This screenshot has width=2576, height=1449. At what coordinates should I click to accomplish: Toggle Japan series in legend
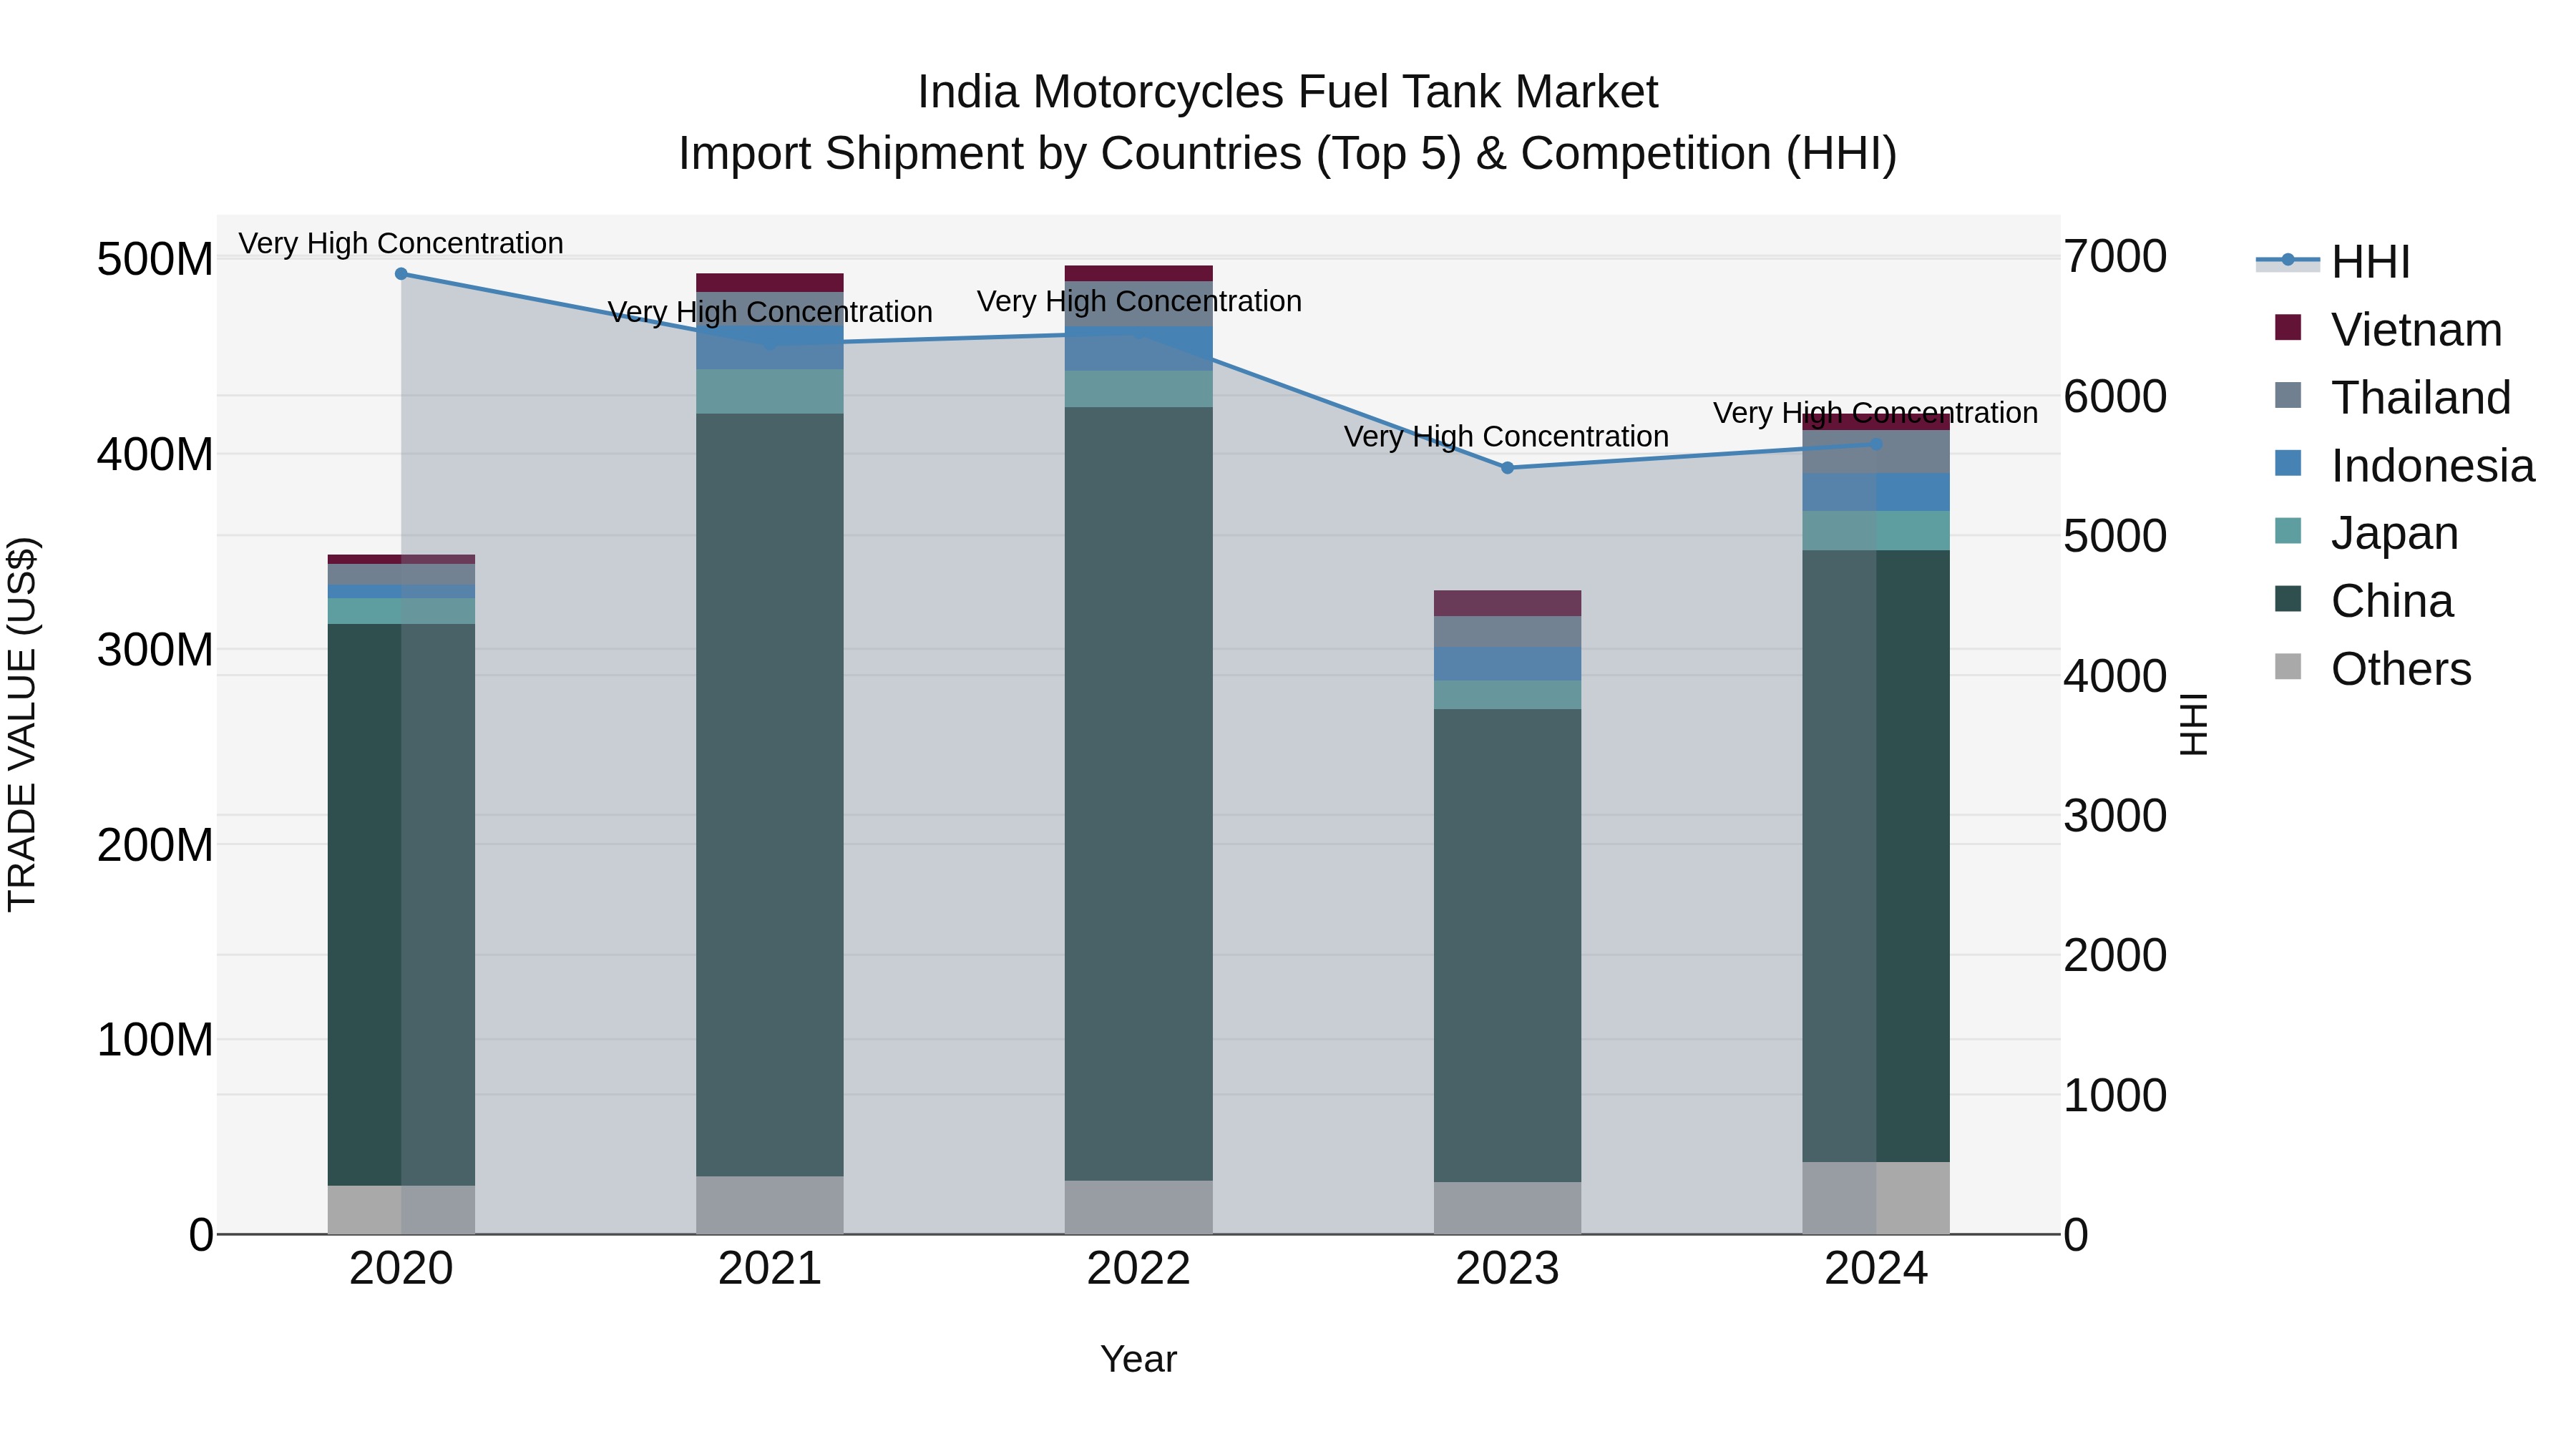[2366, 533]
